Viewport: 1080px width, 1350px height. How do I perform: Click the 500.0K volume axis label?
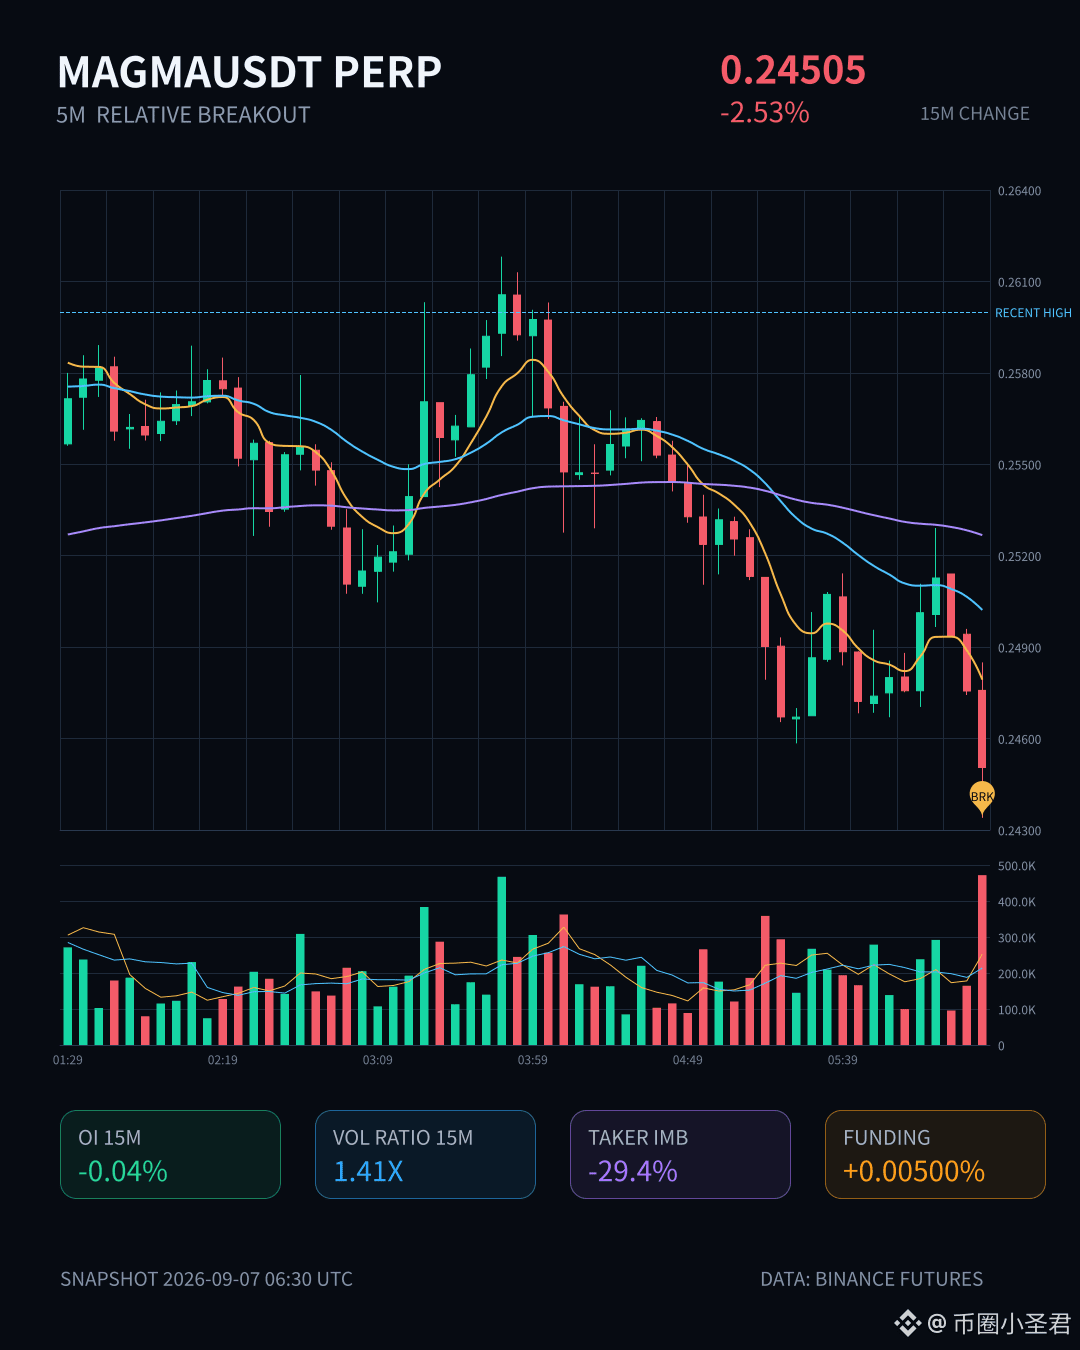pyautogui.click(x=1017, y=866)
